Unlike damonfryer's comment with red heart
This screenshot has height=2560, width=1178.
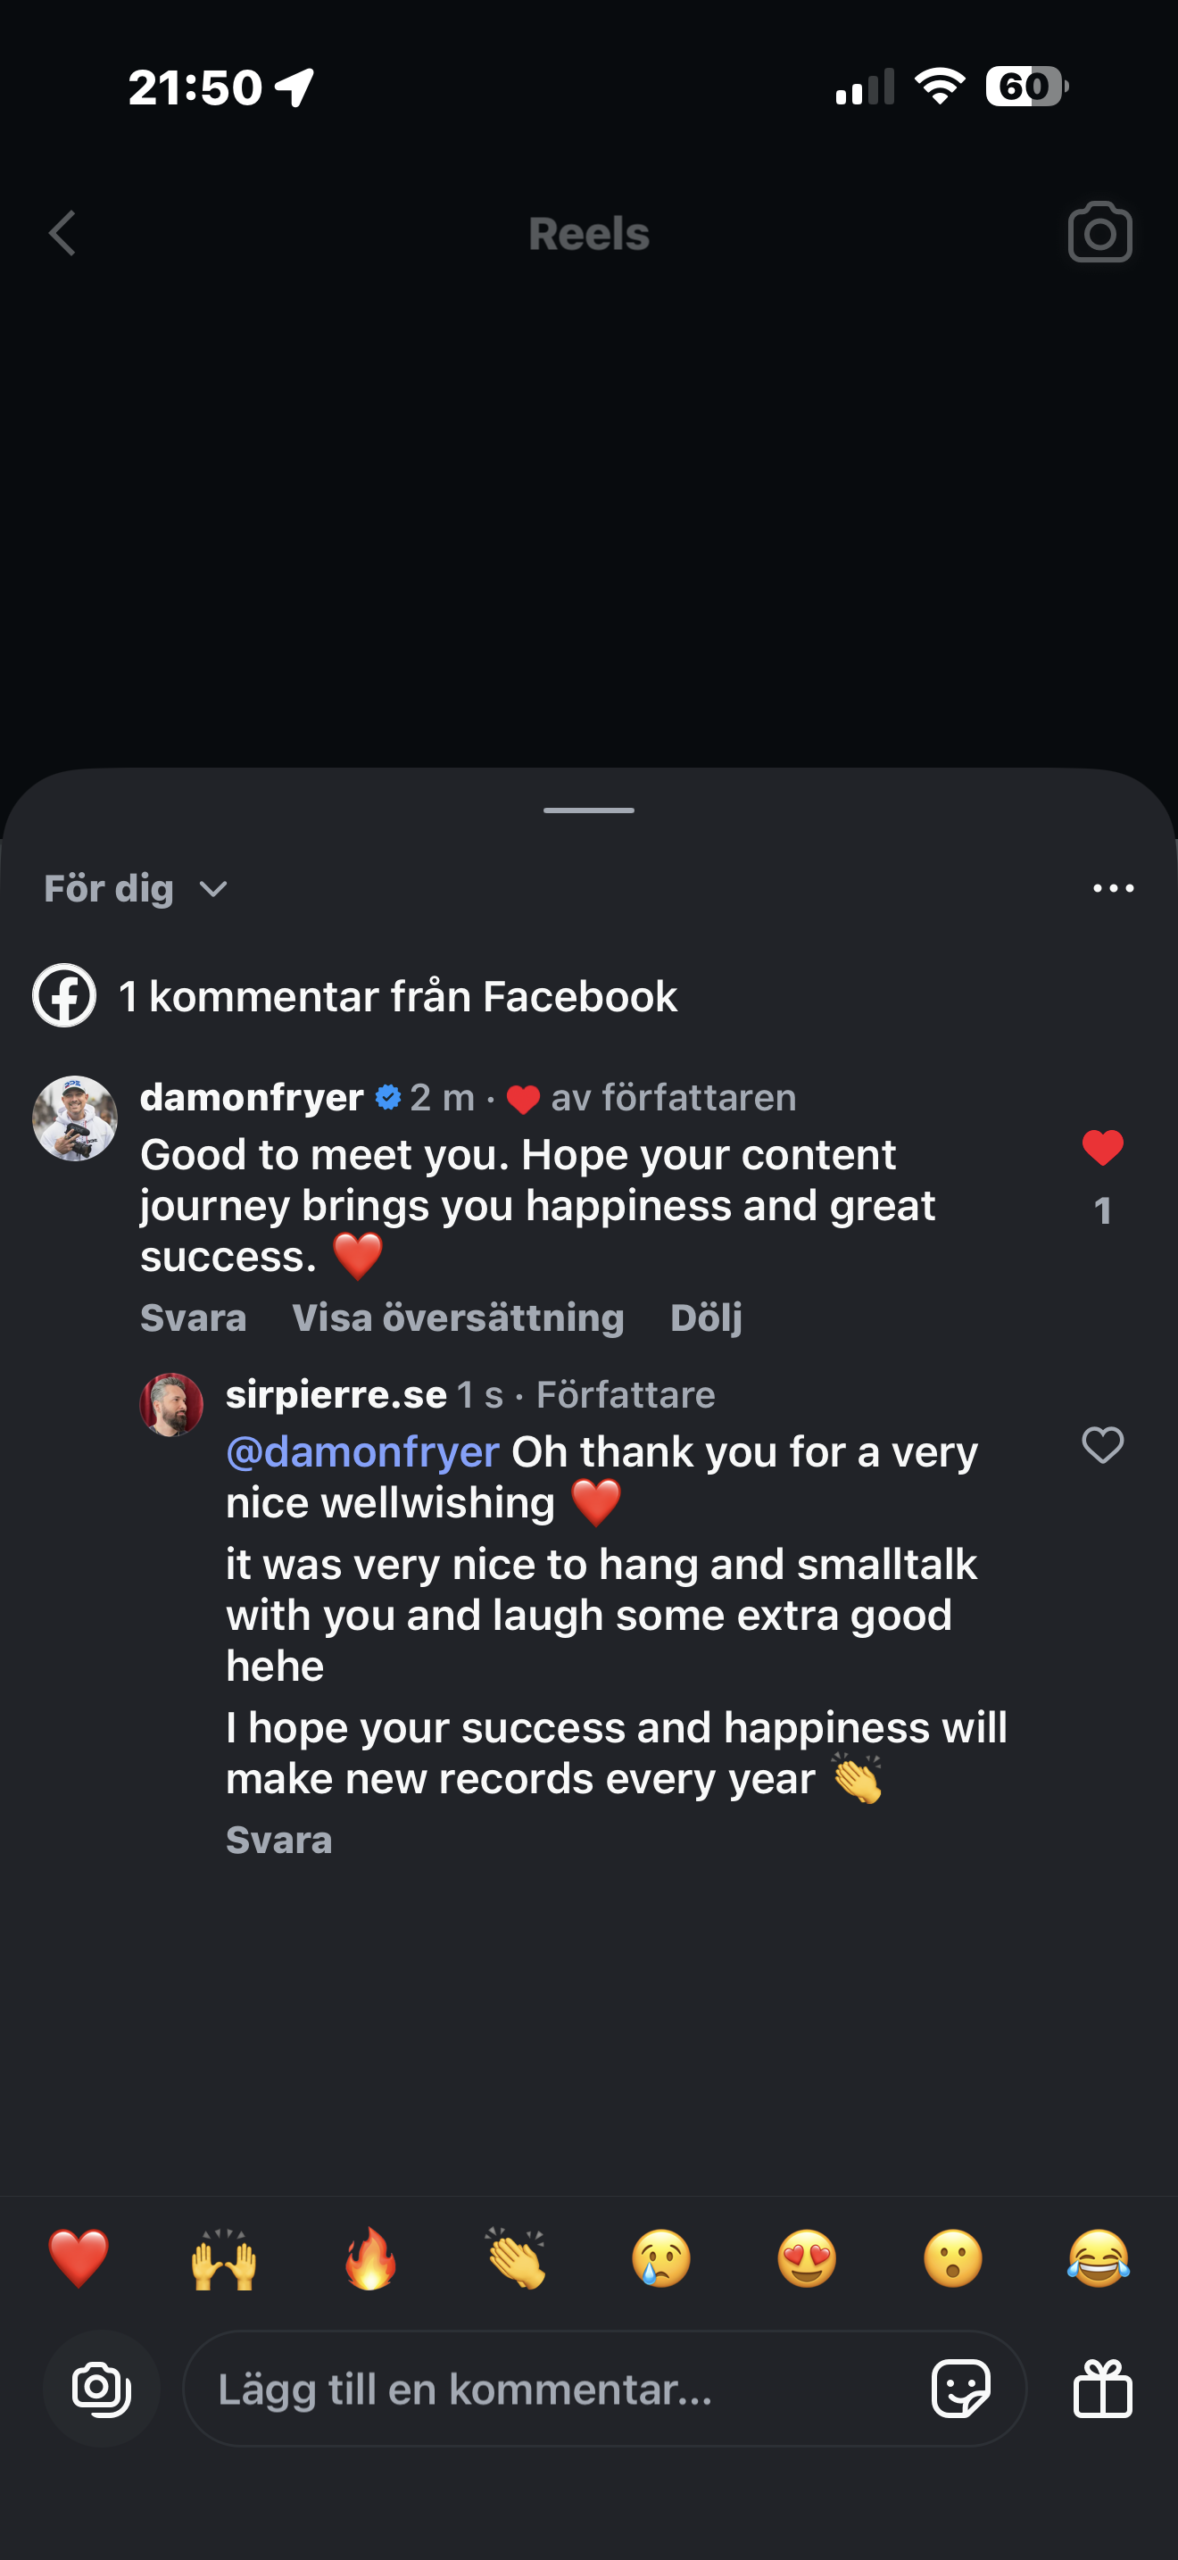1102,1148
